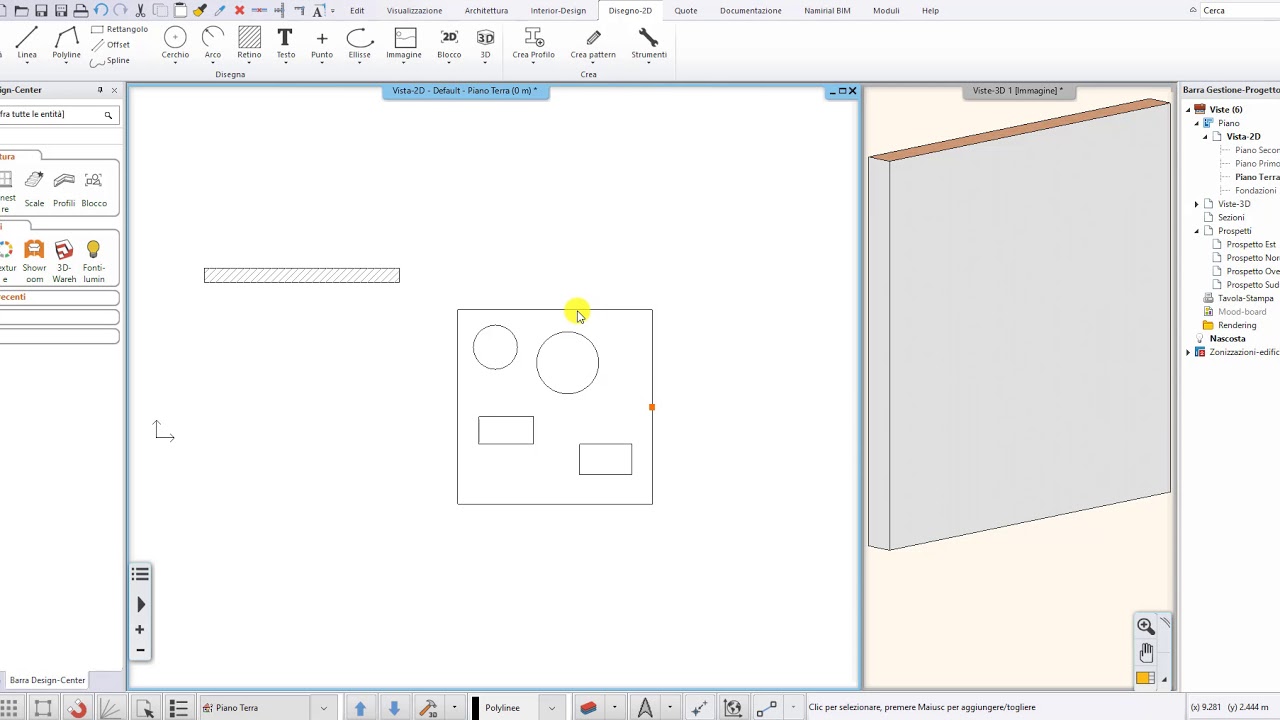Click the eyedropper pick icon
Image resolution: width=1280 pixels, height=720 pixels.
click(220, 10)
